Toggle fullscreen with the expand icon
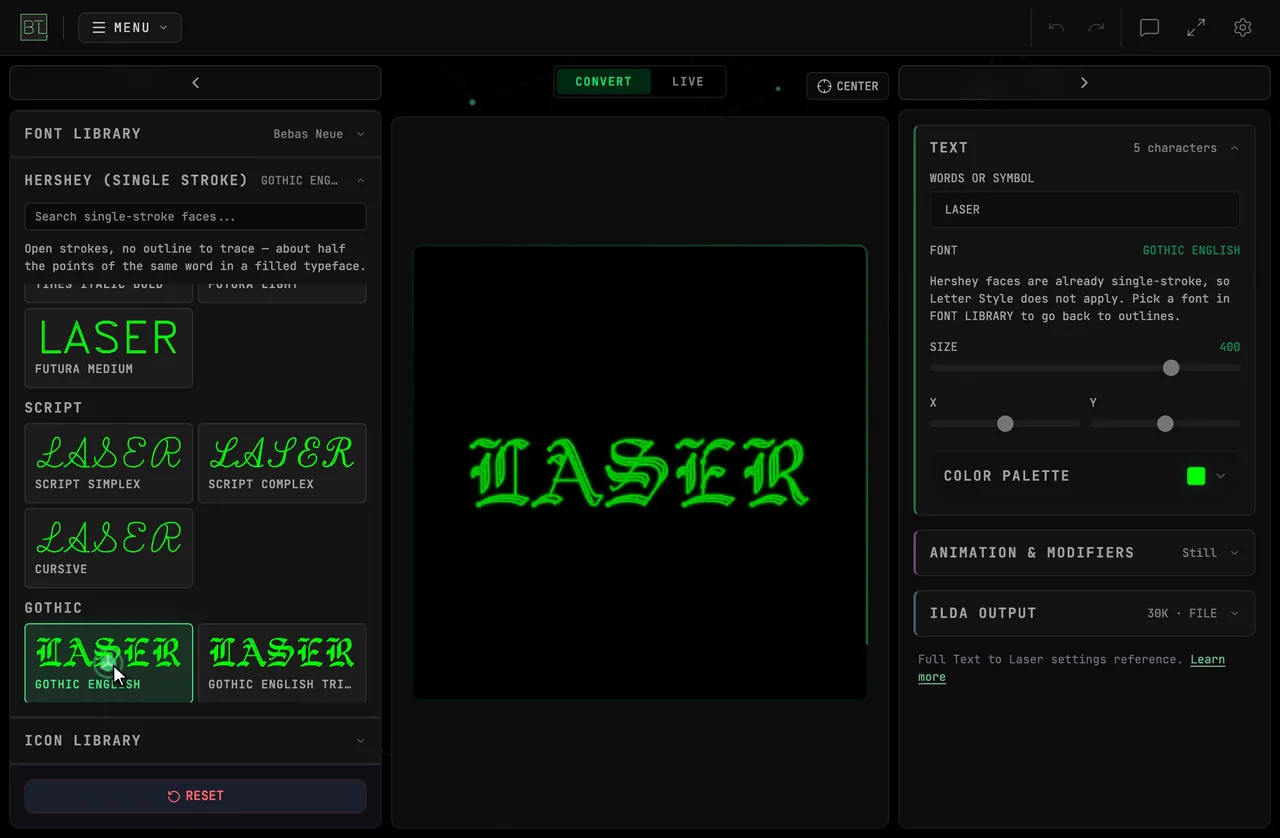The image size is (1280, 838). click(1196, 28)
